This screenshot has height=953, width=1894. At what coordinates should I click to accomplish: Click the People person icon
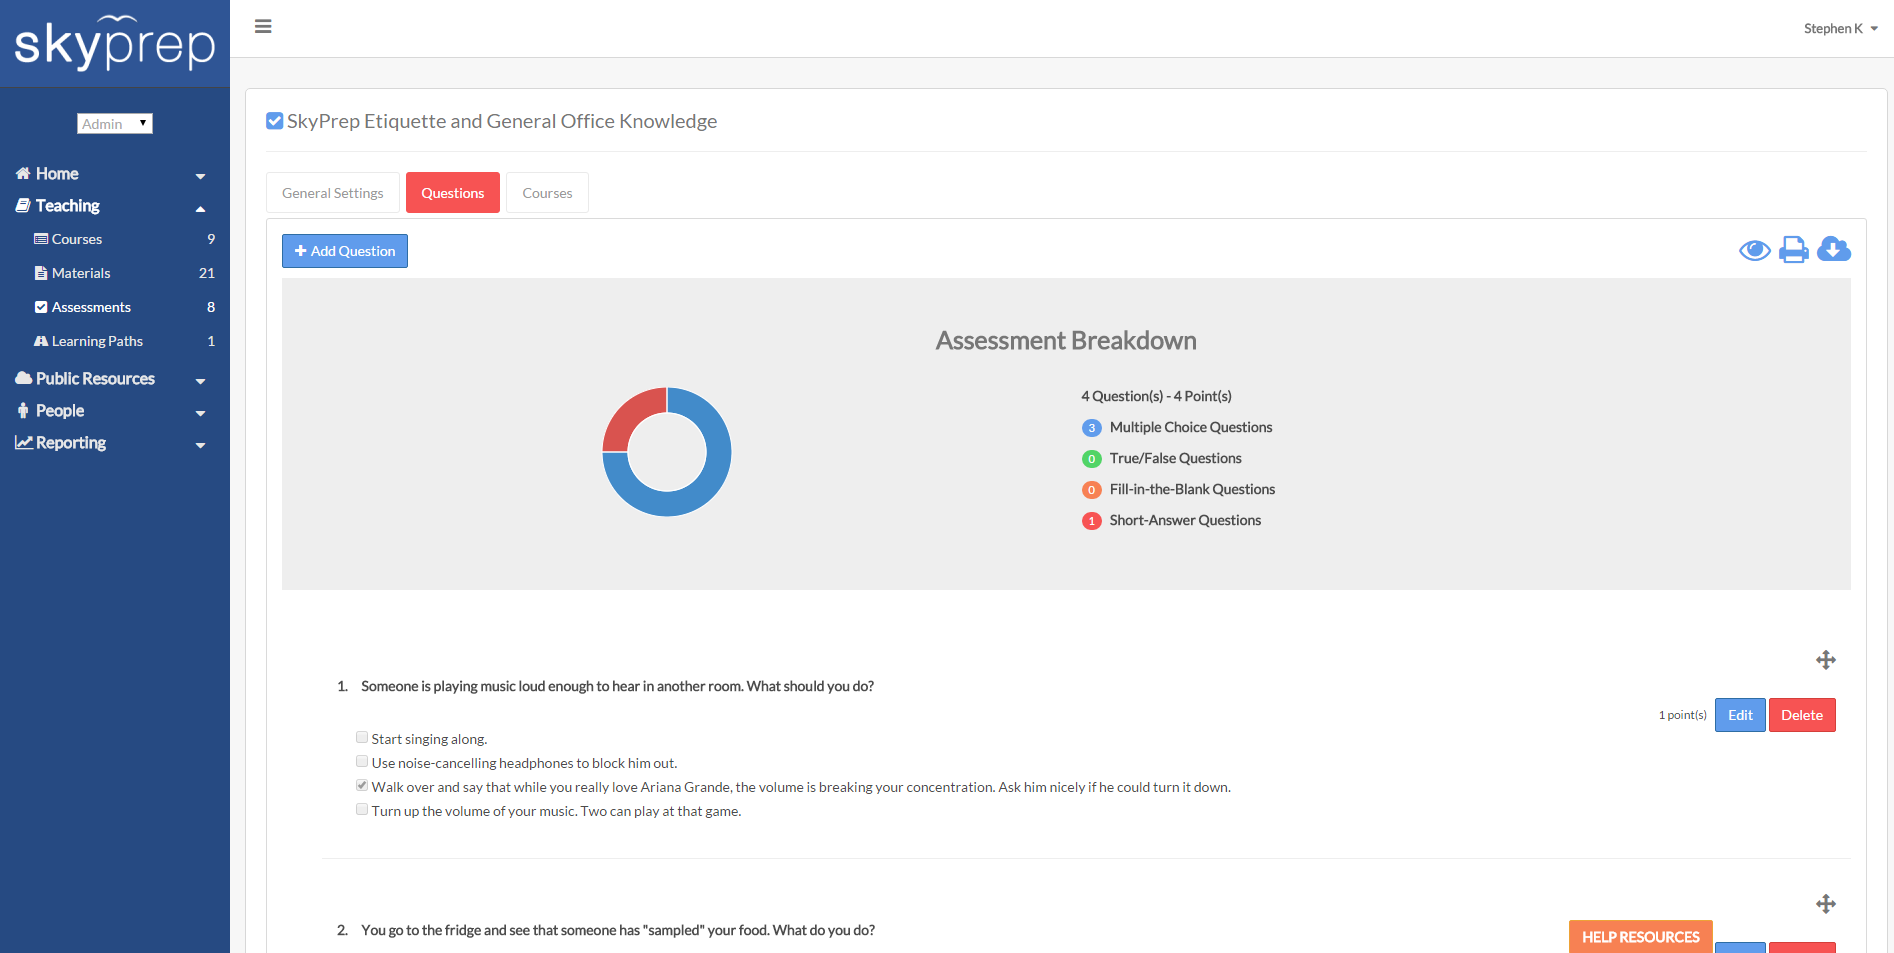tap(23, 410)
